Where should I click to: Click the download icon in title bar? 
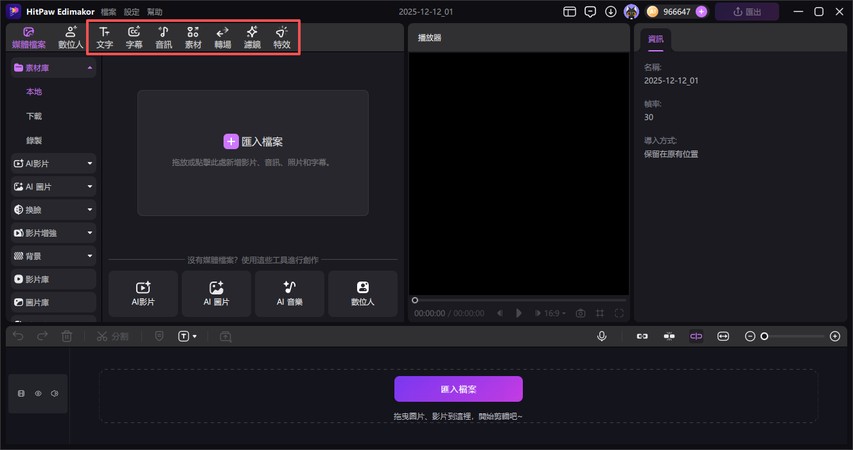click(610, 12)
